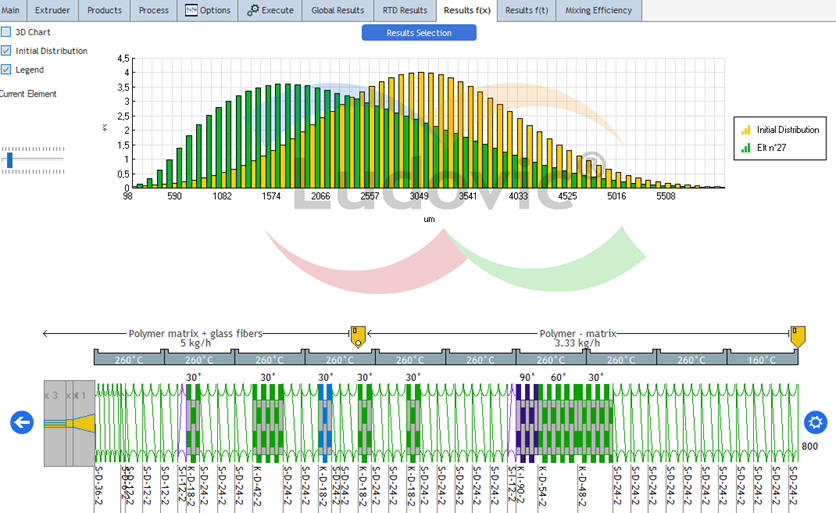Open the Results f(t) tab
The width and height of the screenshot is (836, 513).
click(527, 10)
